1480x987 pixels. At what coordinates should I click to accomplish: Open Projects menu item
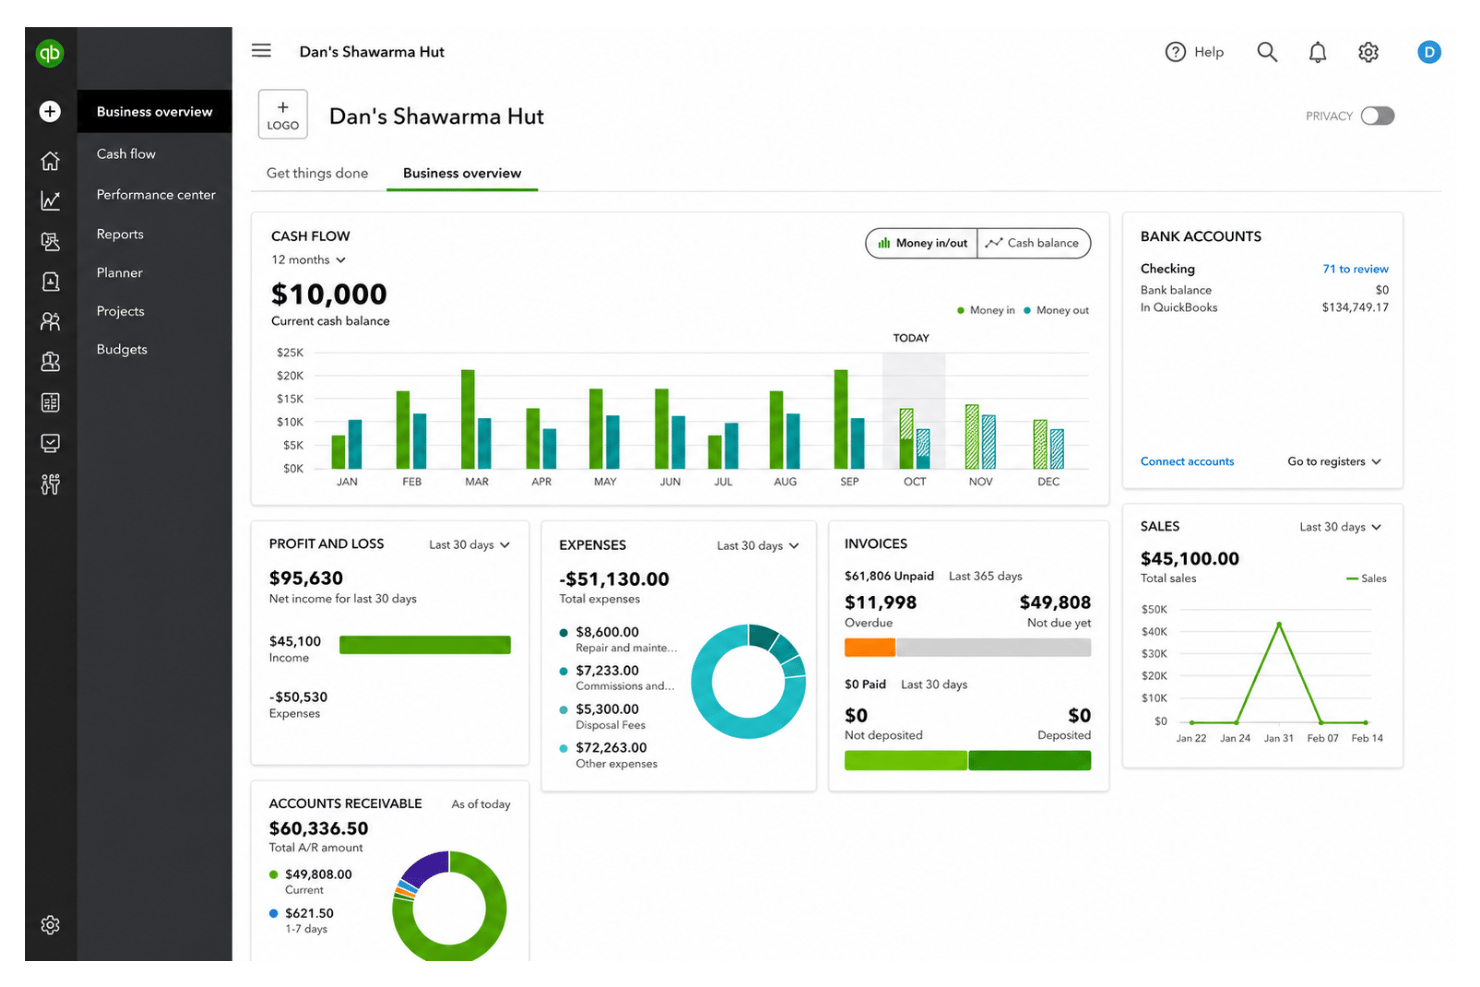(x=120, y=311)
